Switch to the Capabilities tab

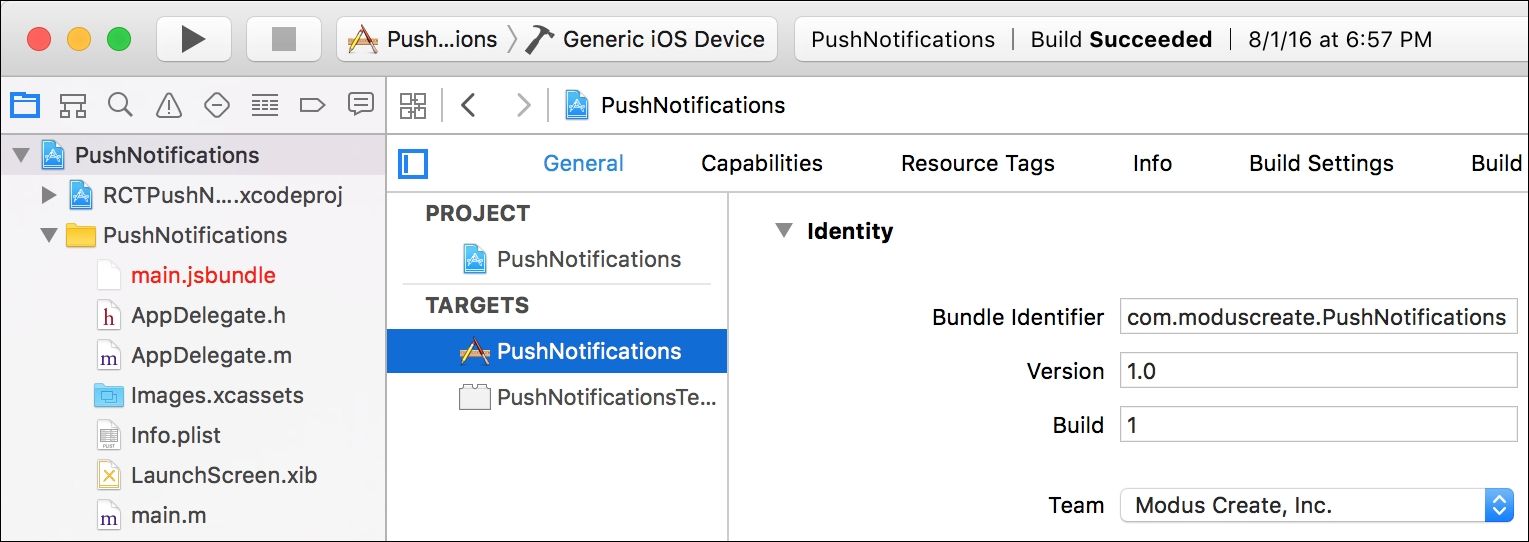click(762, 163)
